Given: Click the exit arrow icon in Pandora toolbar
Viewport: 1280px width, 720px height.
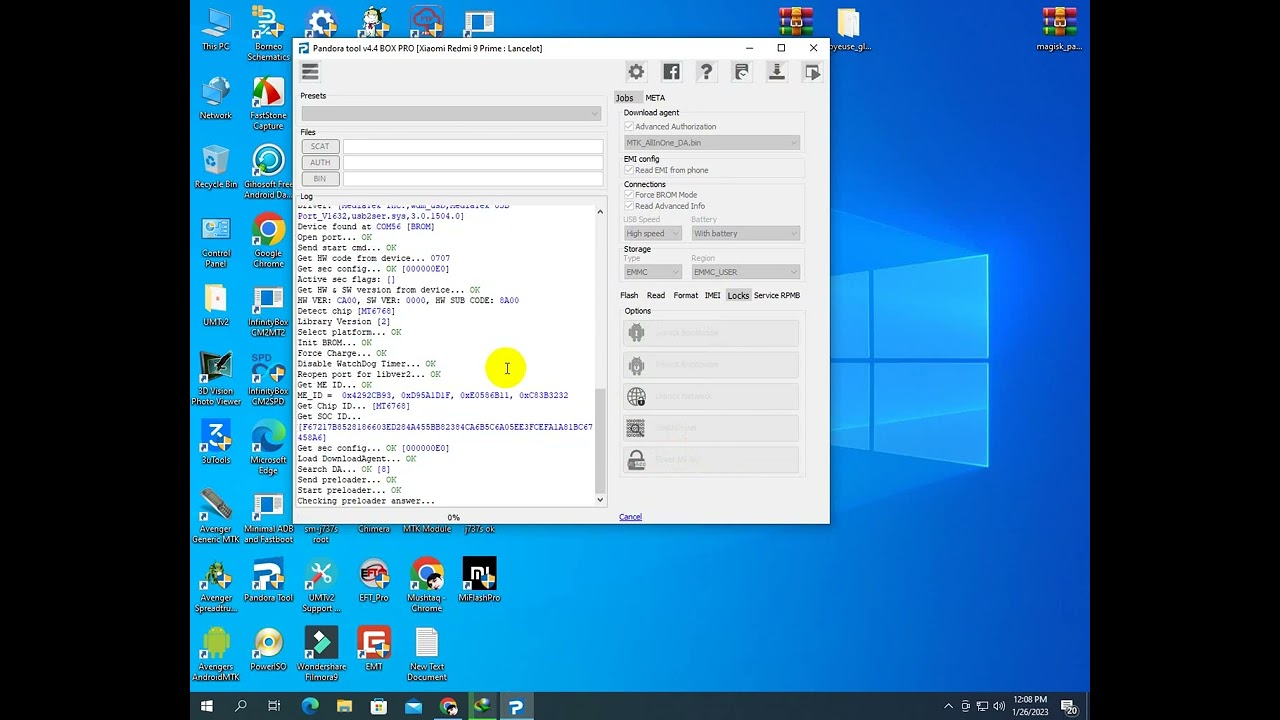Looking at the screenshot, I should point(812,72).
